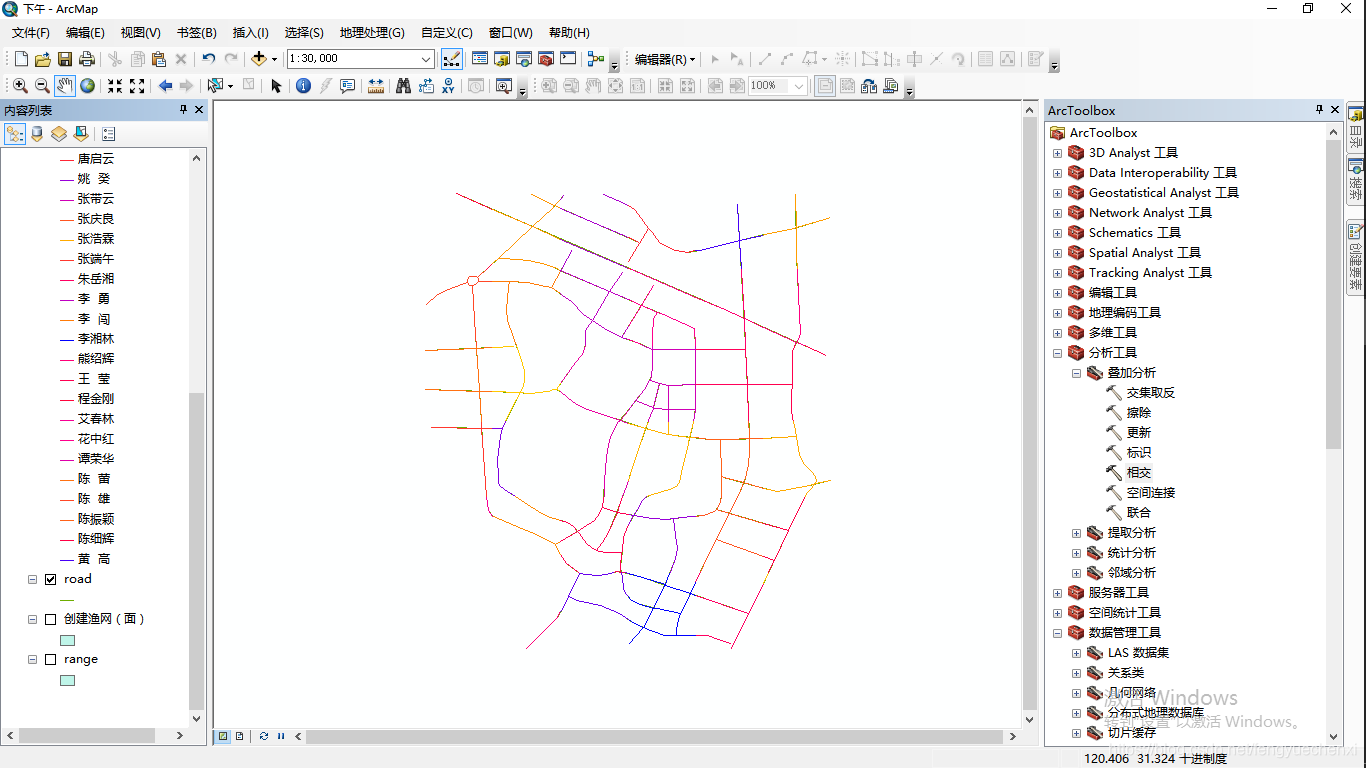Click the Full Extent globe icon
This screenshot has width=1366, height=768.
86,86
